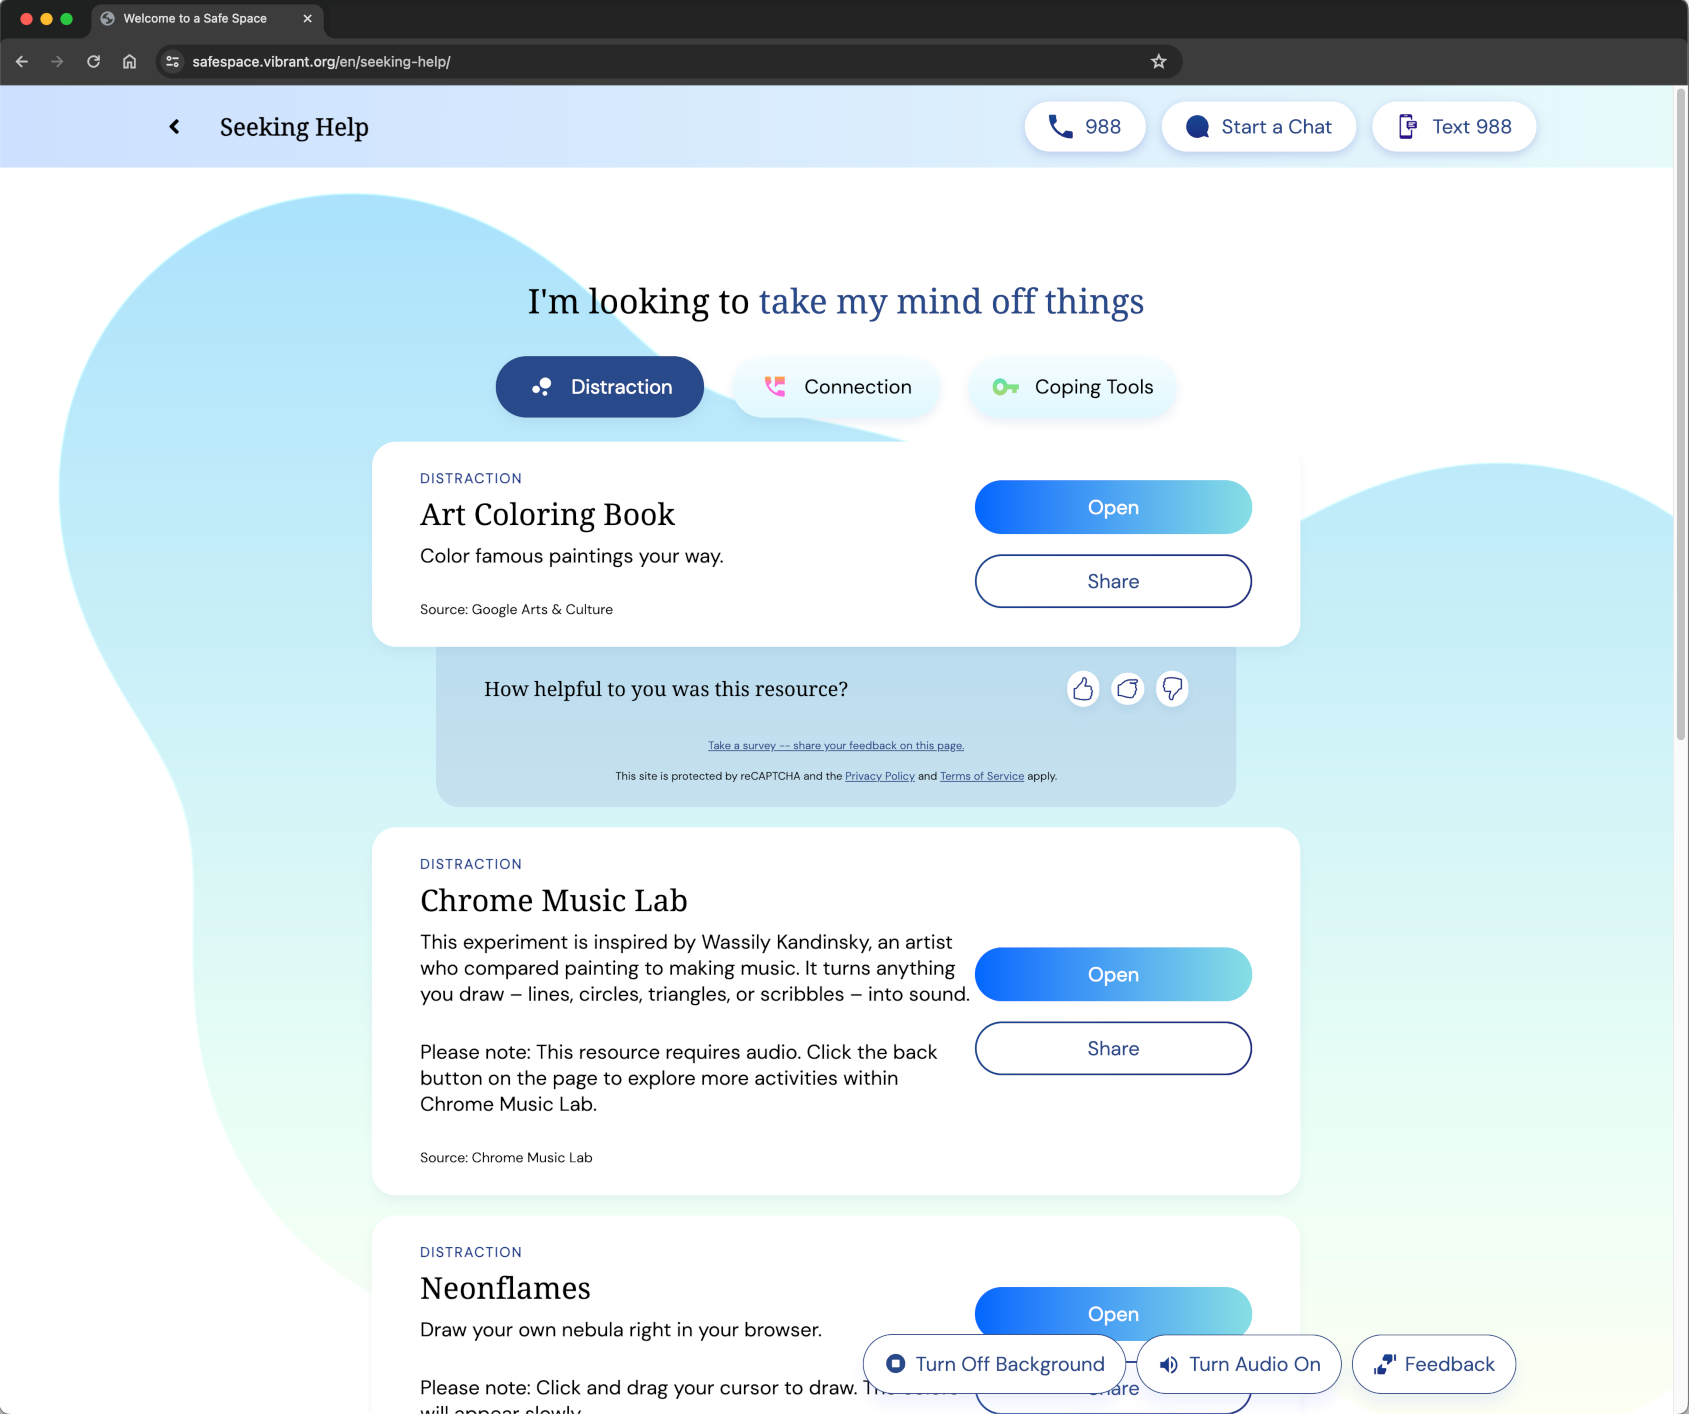This screenshot has height=1414, width=1689.
Task: Click the thumbs down rating icon
Action: [x=1172, y=689]
